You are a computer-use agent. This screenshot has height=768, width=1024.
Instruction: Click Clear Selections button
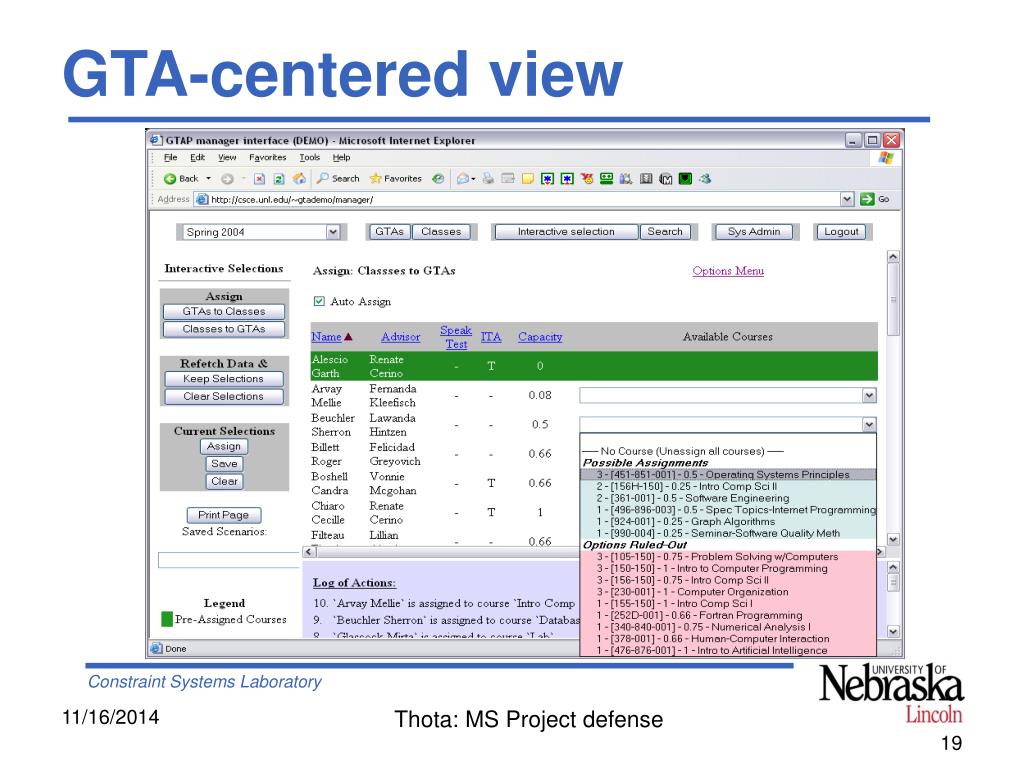tap(223, 396)
